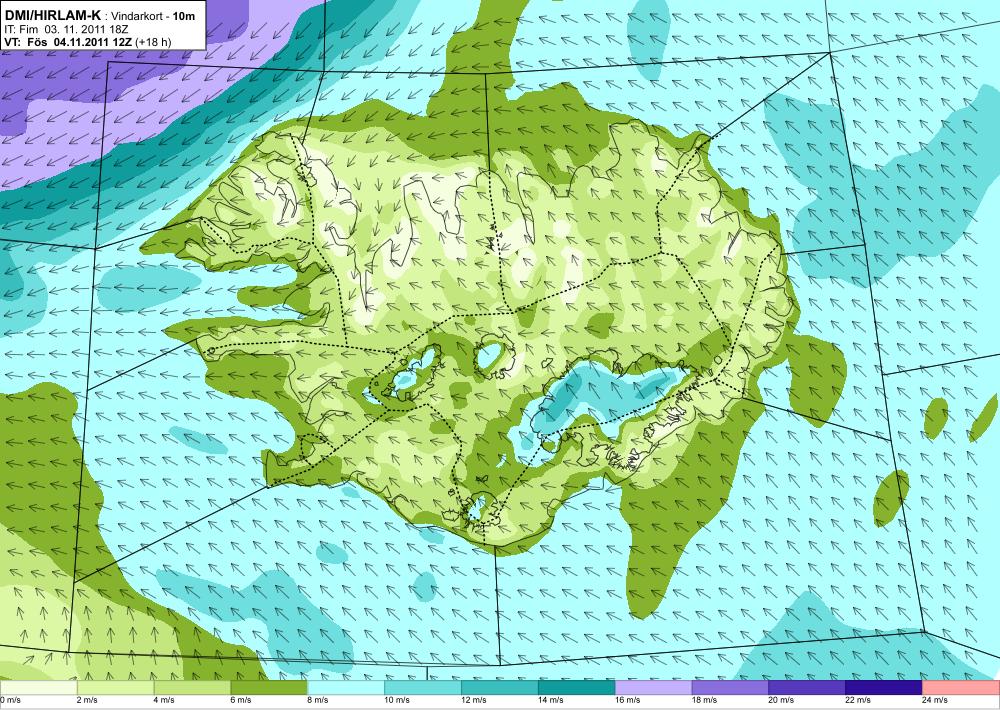Choose the dark indigo swatch for 22–24 m/s

coord(884,688)
